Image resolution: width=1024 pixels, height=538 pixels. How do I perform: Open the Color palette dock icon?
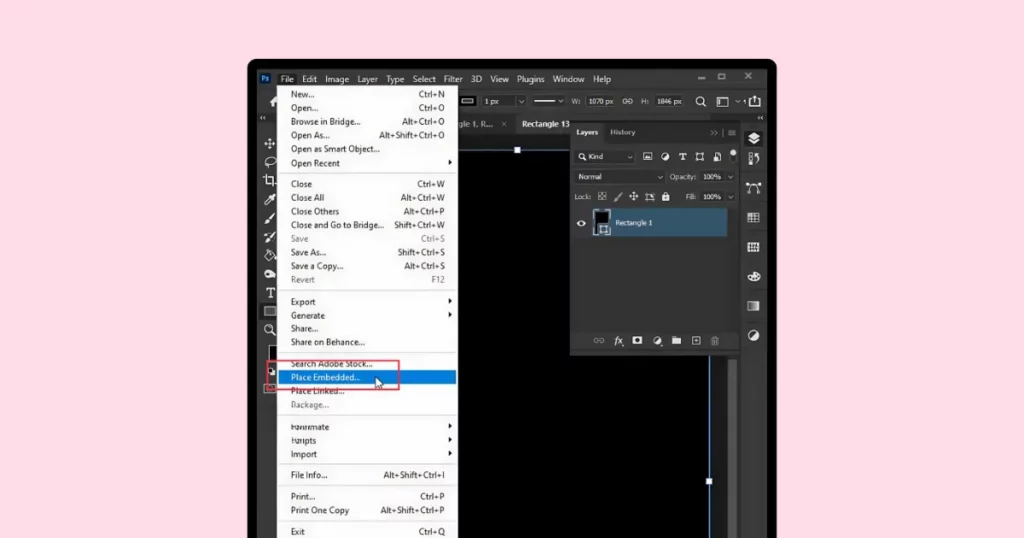[754, 277]
